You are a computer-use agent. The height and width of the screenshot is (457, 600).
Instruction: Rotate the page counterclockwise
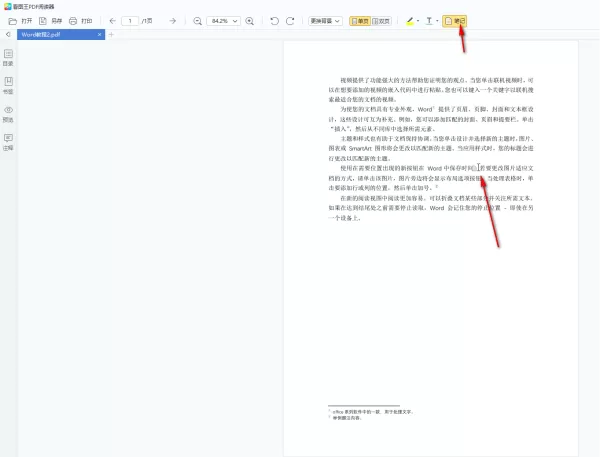274,21
